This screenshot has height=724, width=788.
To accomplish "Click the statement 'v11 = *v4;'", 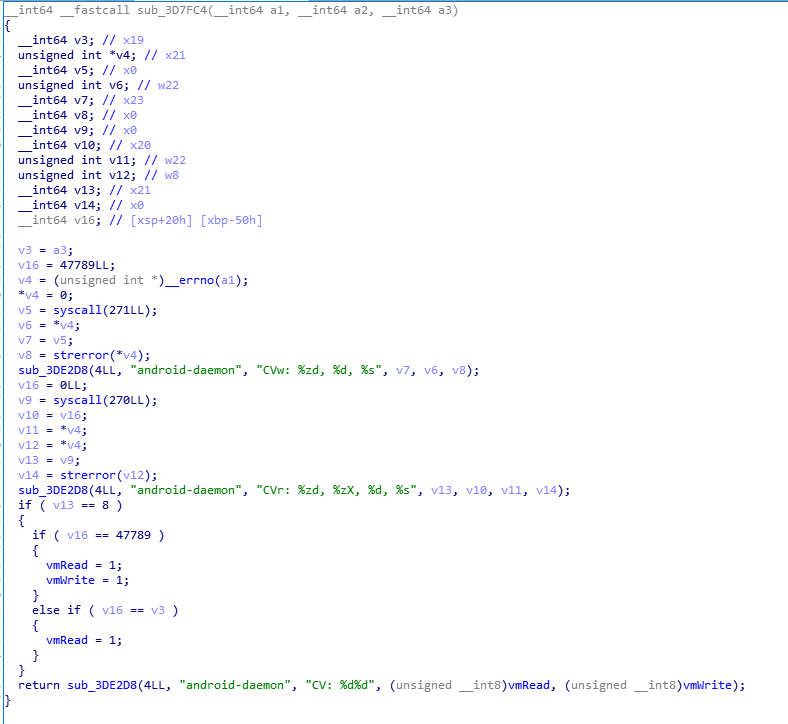I will [x=53, y=431].
